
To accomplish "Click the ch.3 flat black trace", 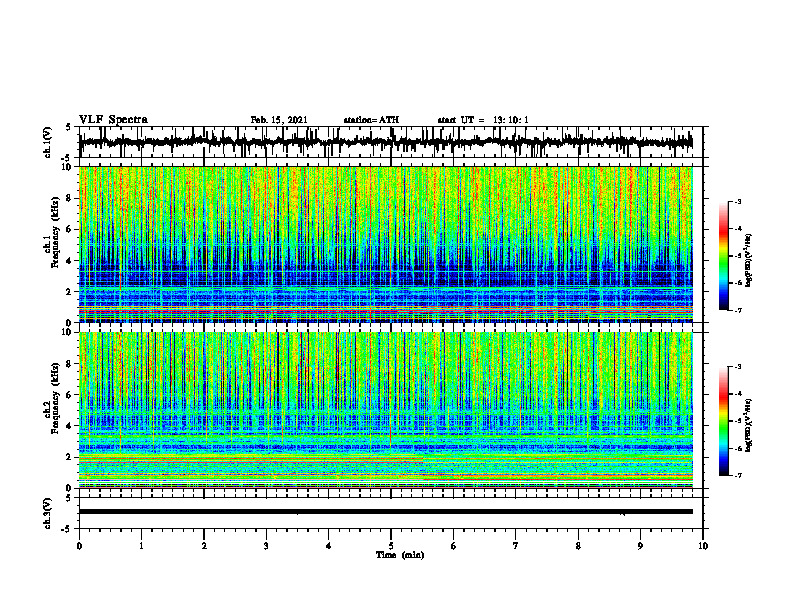I will pyautogui.click(x=385, y=512).
